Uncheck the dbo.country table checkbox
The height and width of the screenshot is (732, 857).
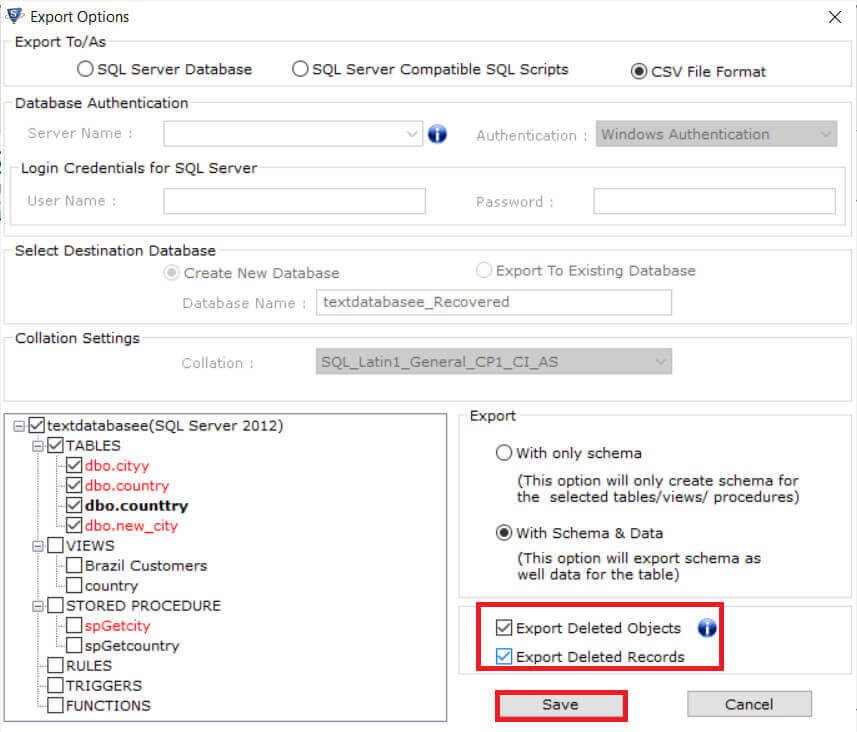(x=74, y=485)
